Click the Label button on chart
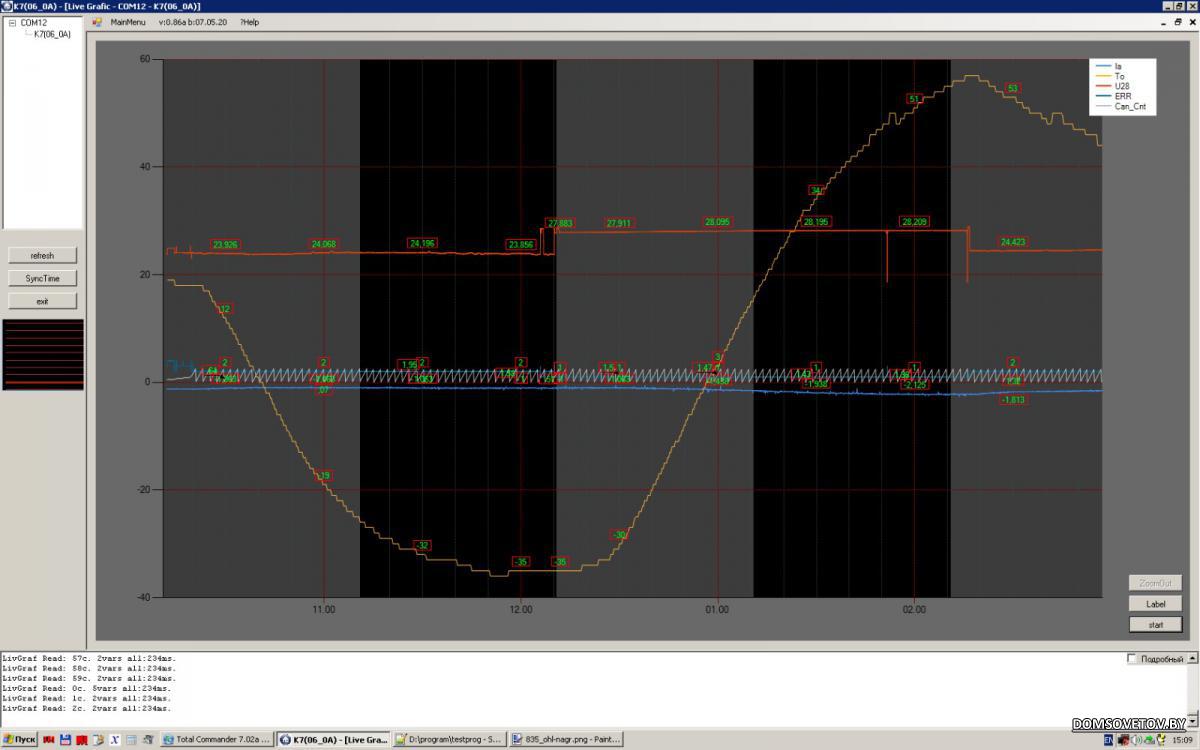The image size is (1200, 750). (x=1155, y=604)
